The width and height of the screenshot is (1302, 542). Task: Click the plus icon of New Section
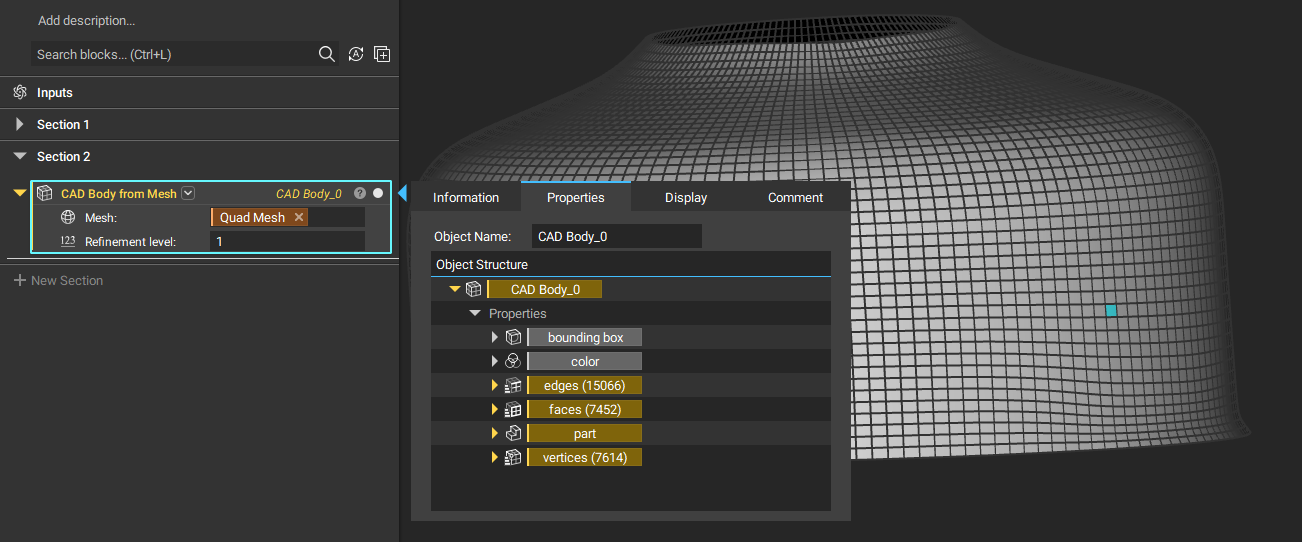pyautogui.click(x=20, y=281)
